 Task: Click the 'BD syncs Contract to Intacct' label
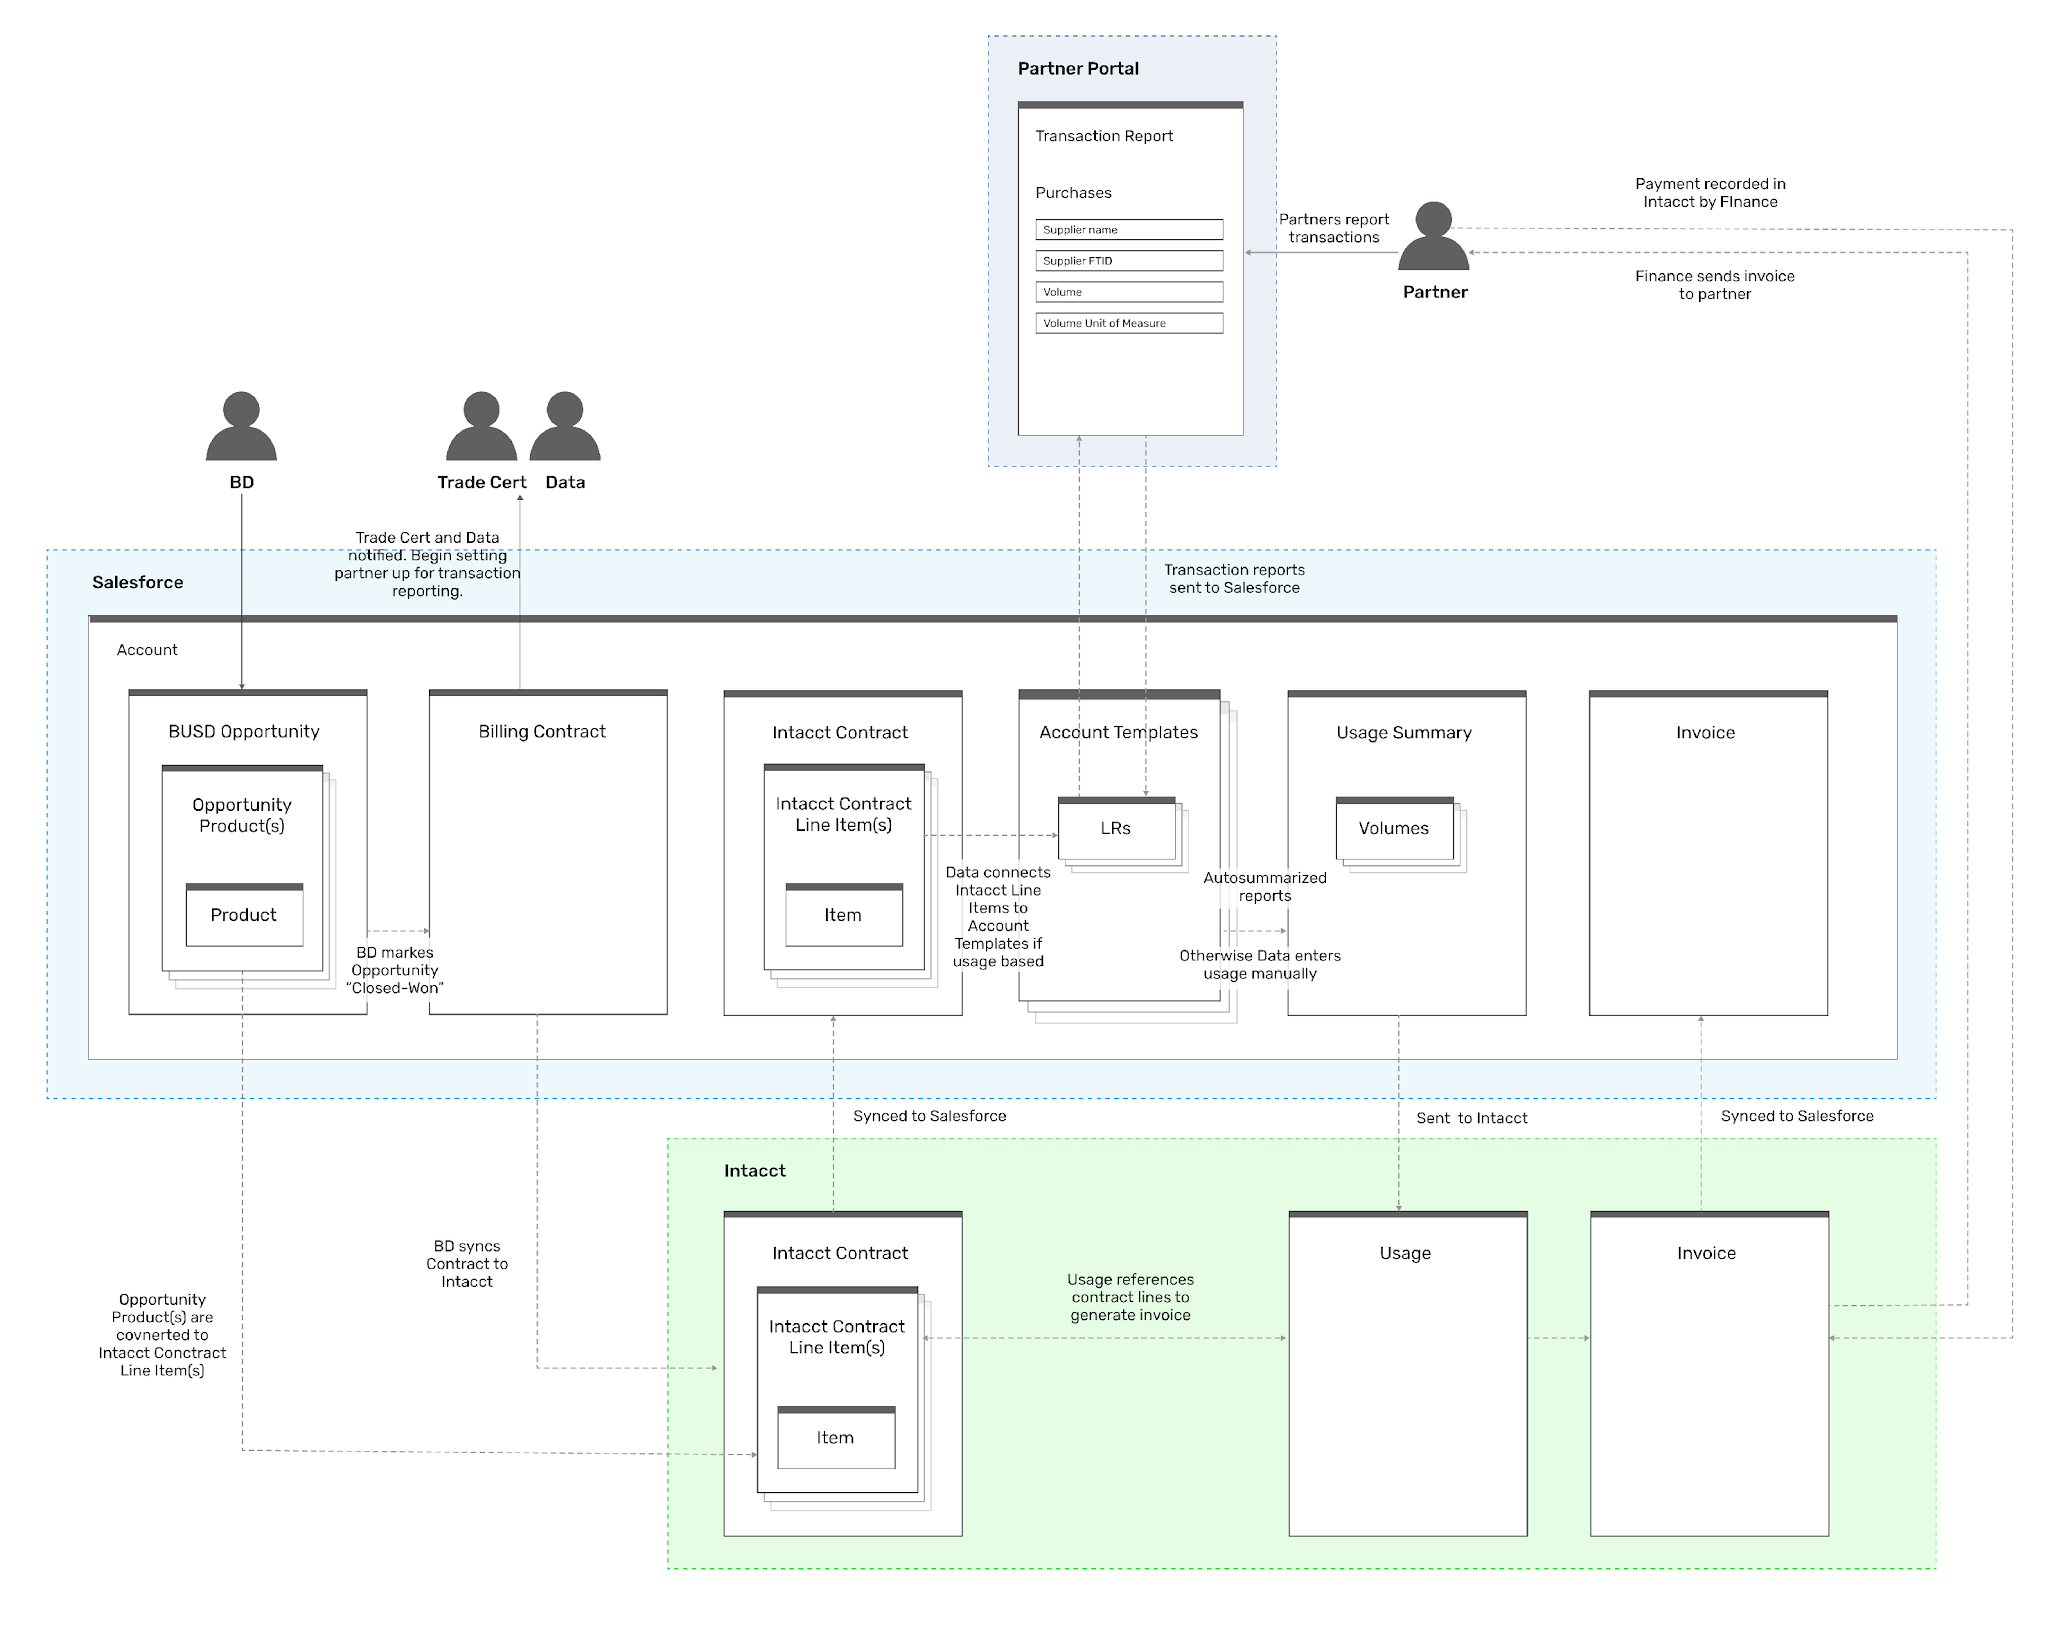pos(467,1264)
